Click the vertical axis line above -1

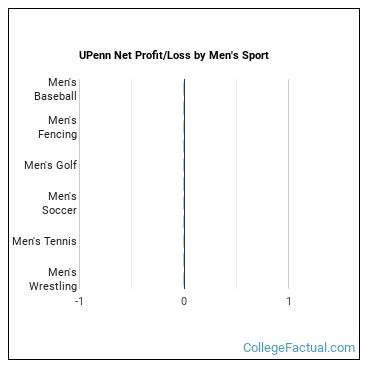pyautogui.click(x=80, y=184)
